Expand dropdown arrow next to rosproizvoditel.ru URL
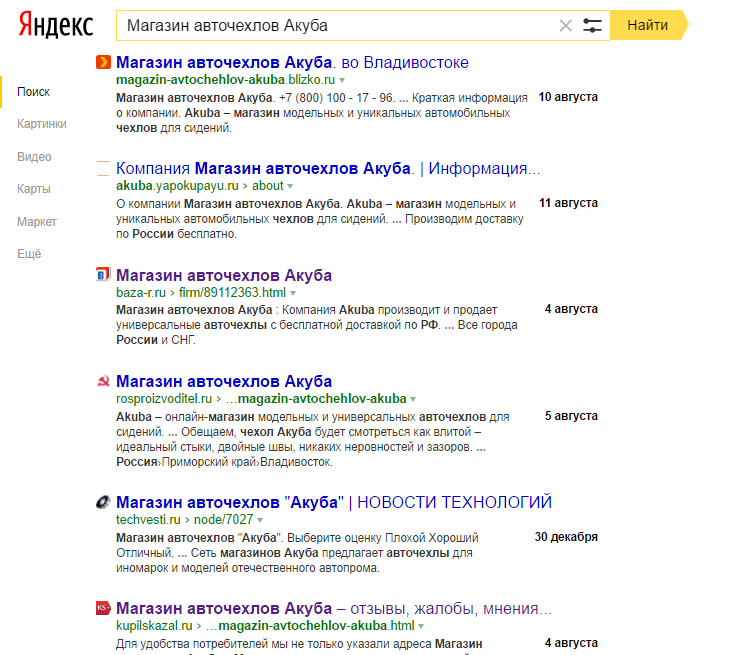This screenshot has width=743, height=655. coord(413,399)
